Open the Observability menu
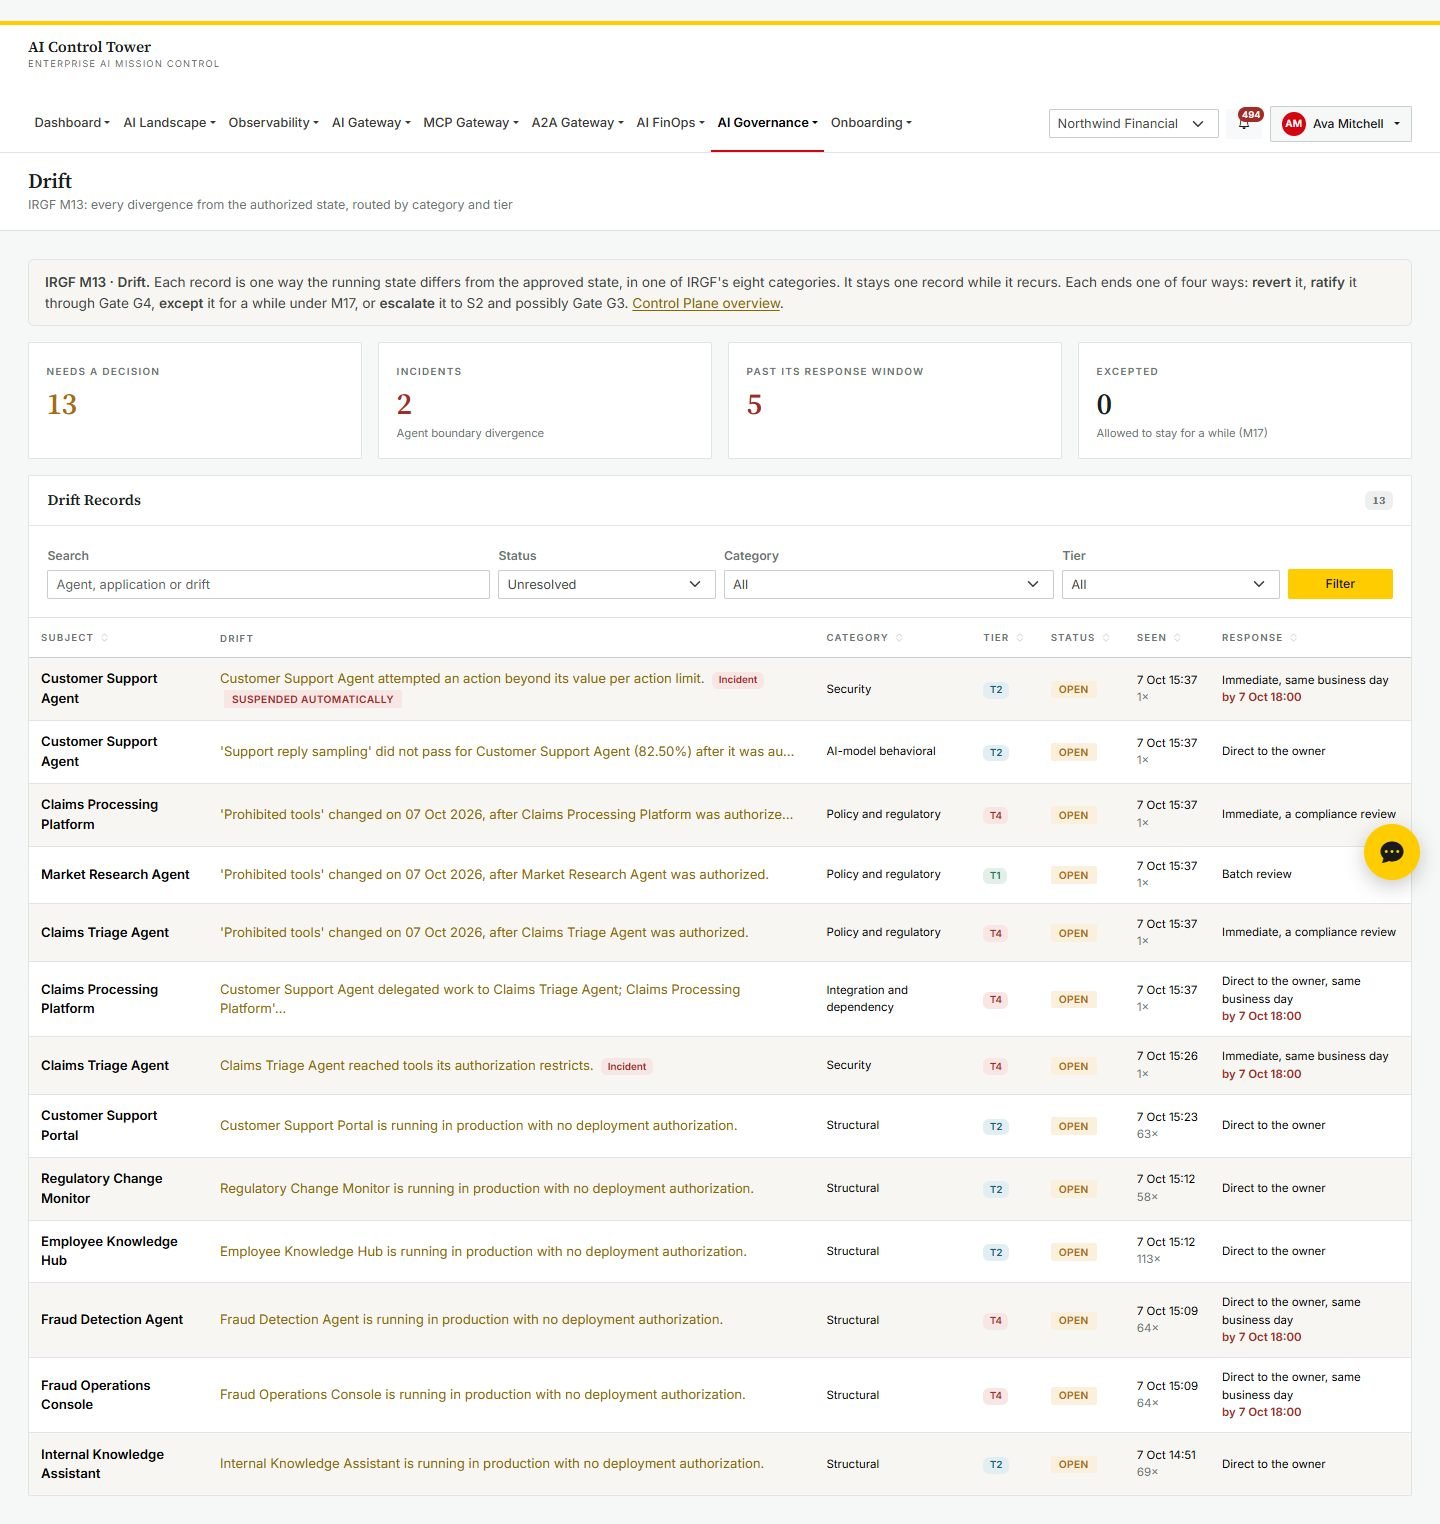Image resolution: width=1440 pixels, height=1524 pixels. tap(273, 123)
